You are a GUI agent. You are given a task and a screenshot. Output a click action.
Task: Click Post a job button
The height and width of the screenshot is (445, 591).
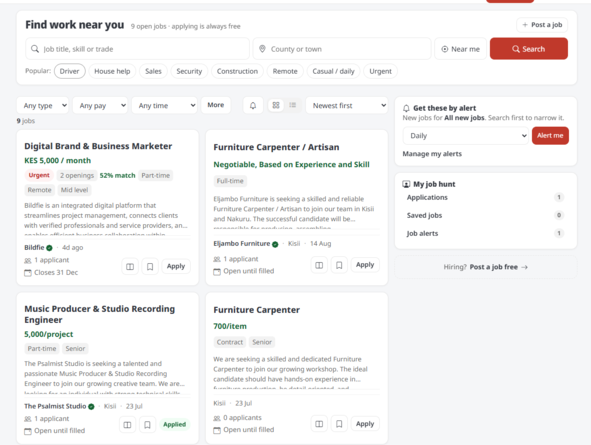point(542,25)
